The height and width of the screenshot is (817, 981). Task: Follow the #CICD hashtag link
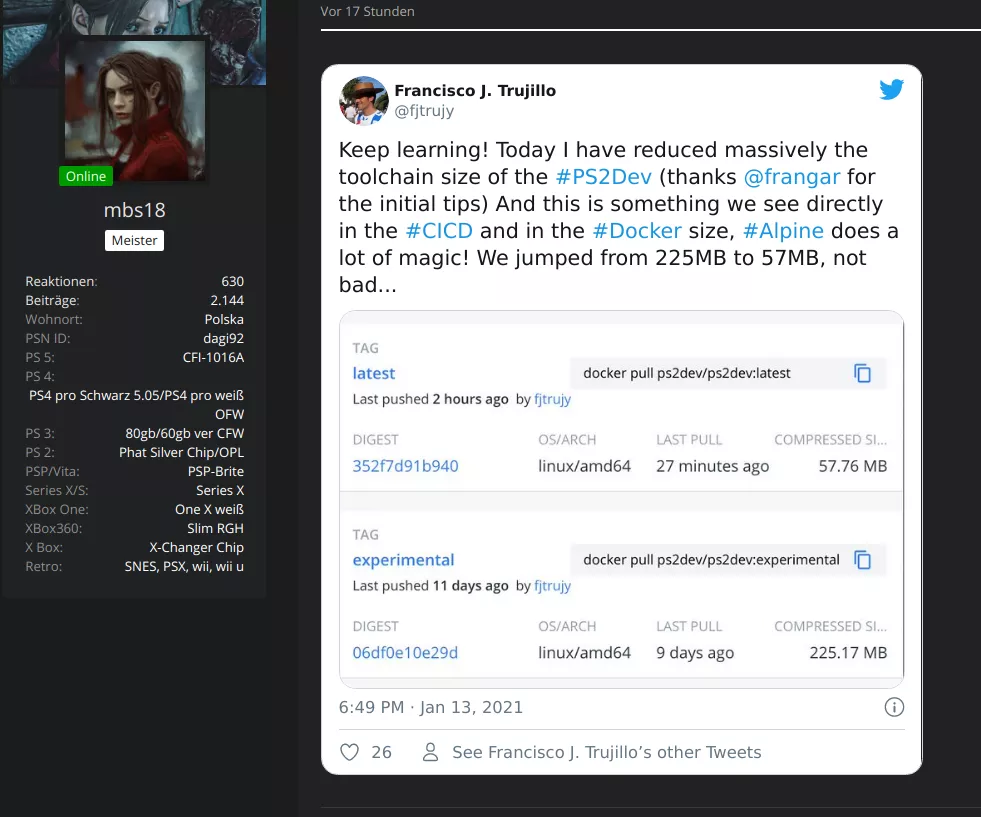(440, 231)
